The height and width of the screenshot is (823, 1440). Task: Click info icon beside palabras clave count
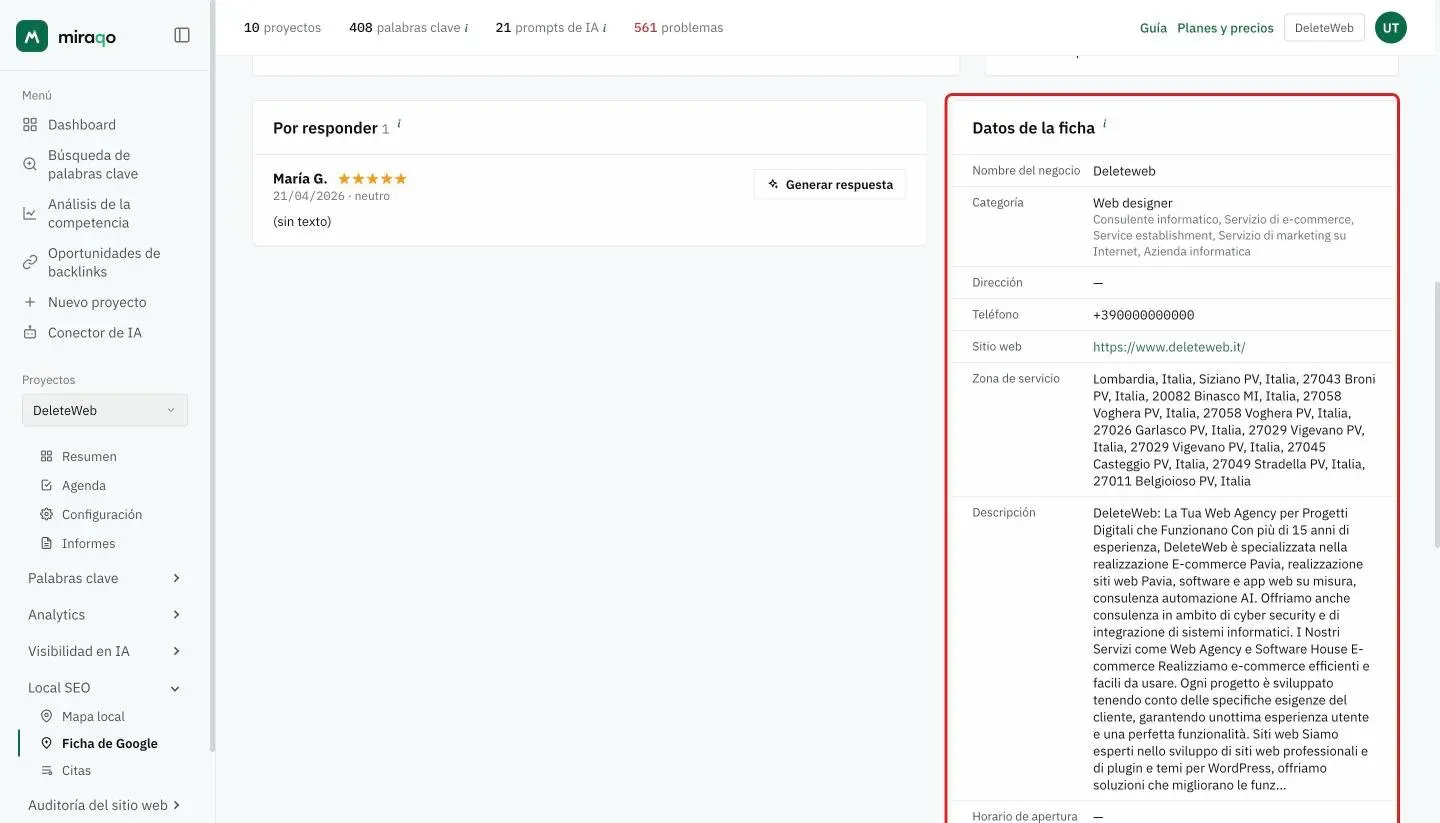pyautogui.click(x=466, y=28)
